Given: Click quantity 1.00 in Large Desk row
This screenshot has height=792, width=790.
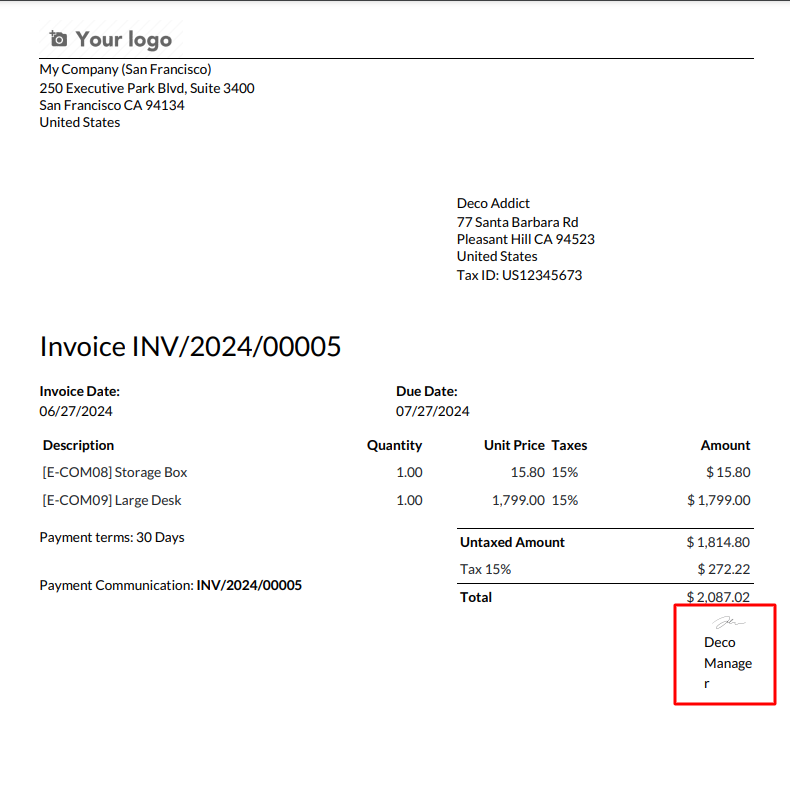Looking at the screenshot, I should [x=409, y=500].
